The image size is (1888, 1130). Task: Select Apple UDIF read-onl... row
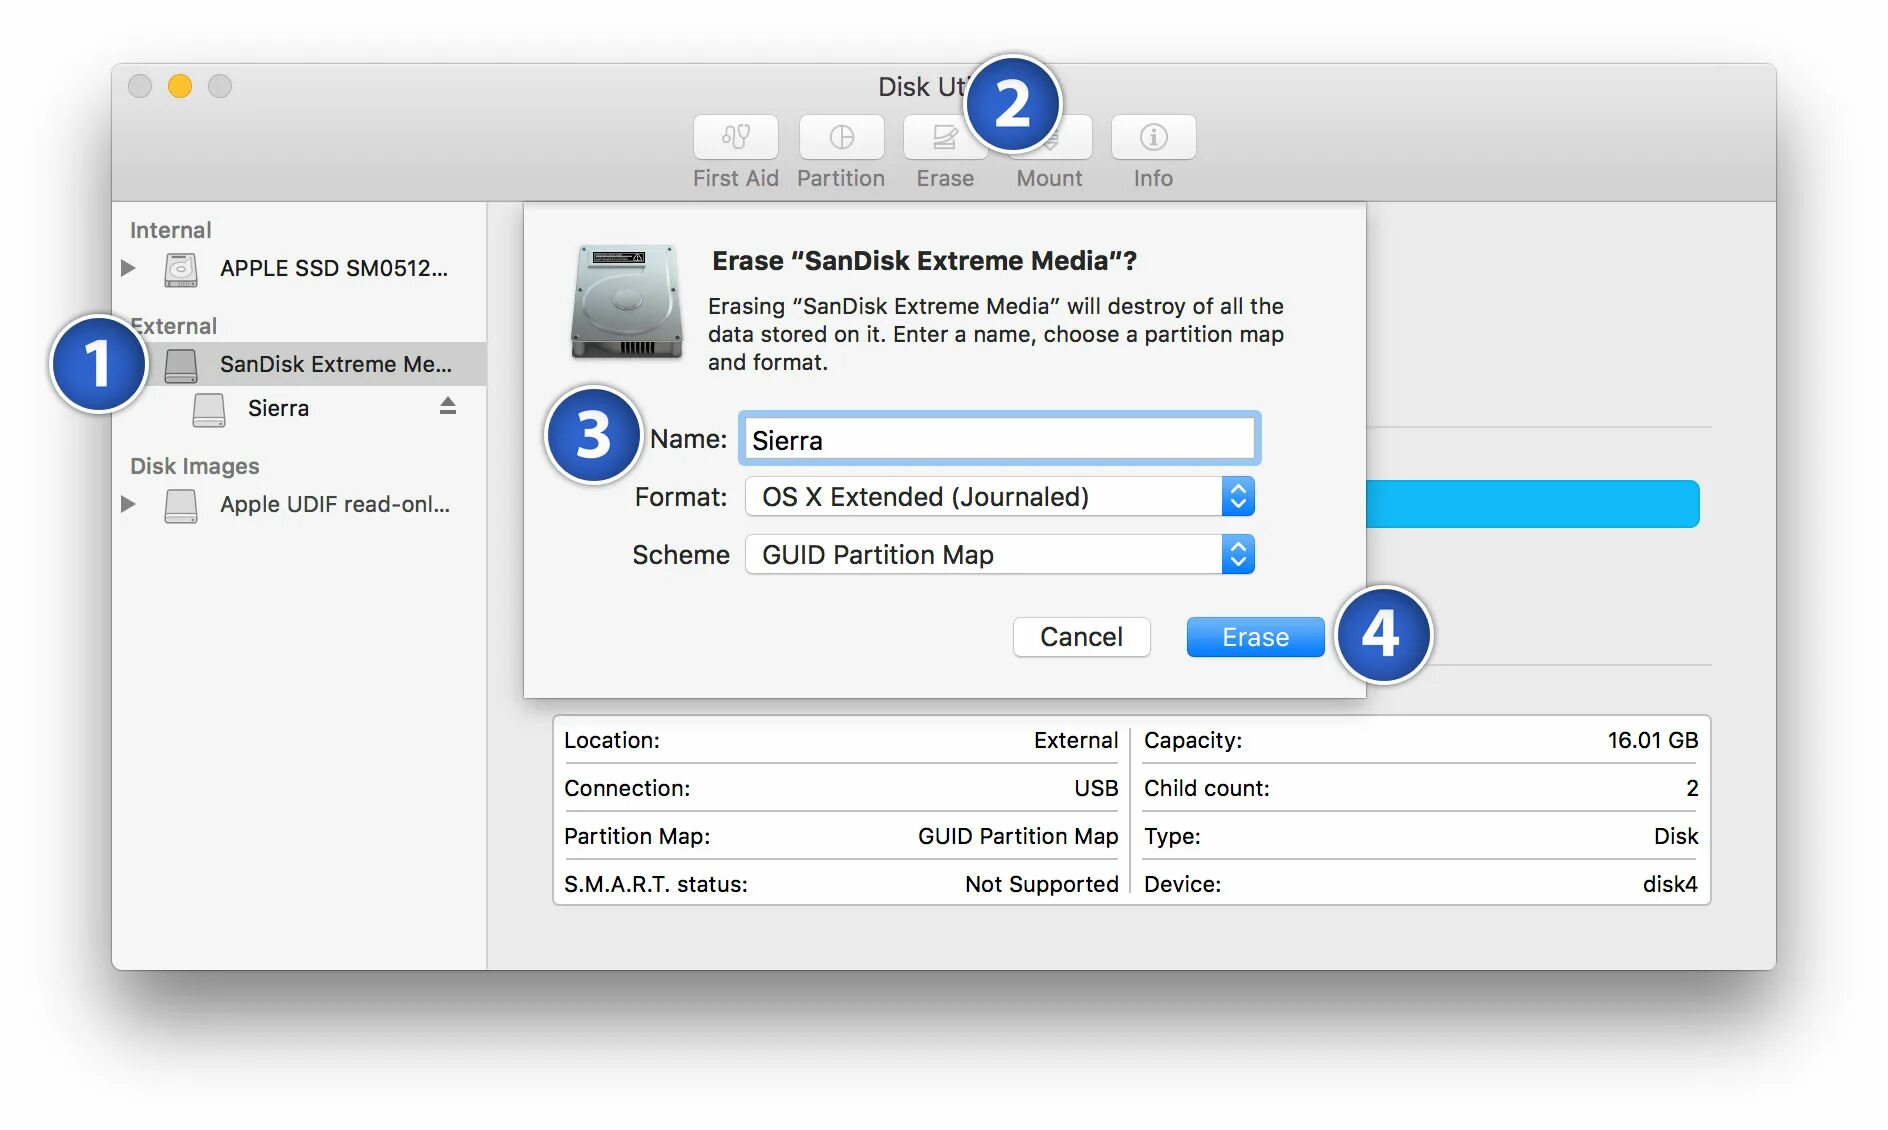point(300,504)
